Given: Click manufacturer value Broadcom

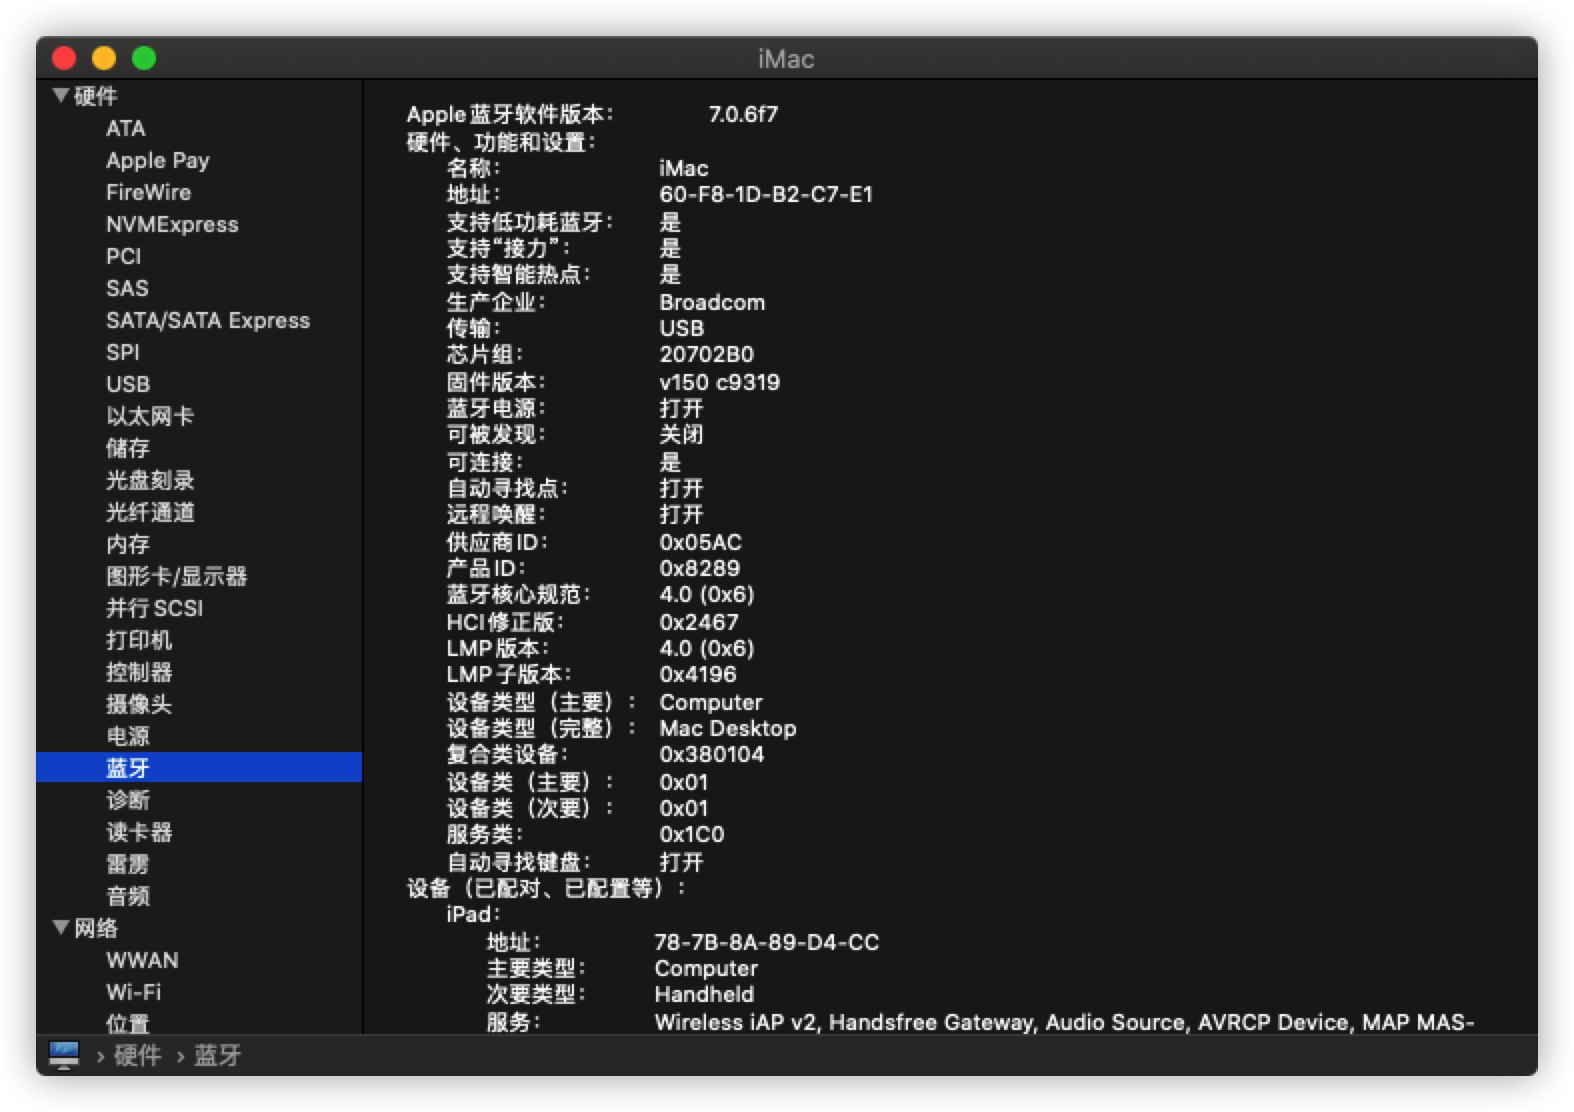Looking at the screenshot, I should pyautogui.click(x=712, y=302).
